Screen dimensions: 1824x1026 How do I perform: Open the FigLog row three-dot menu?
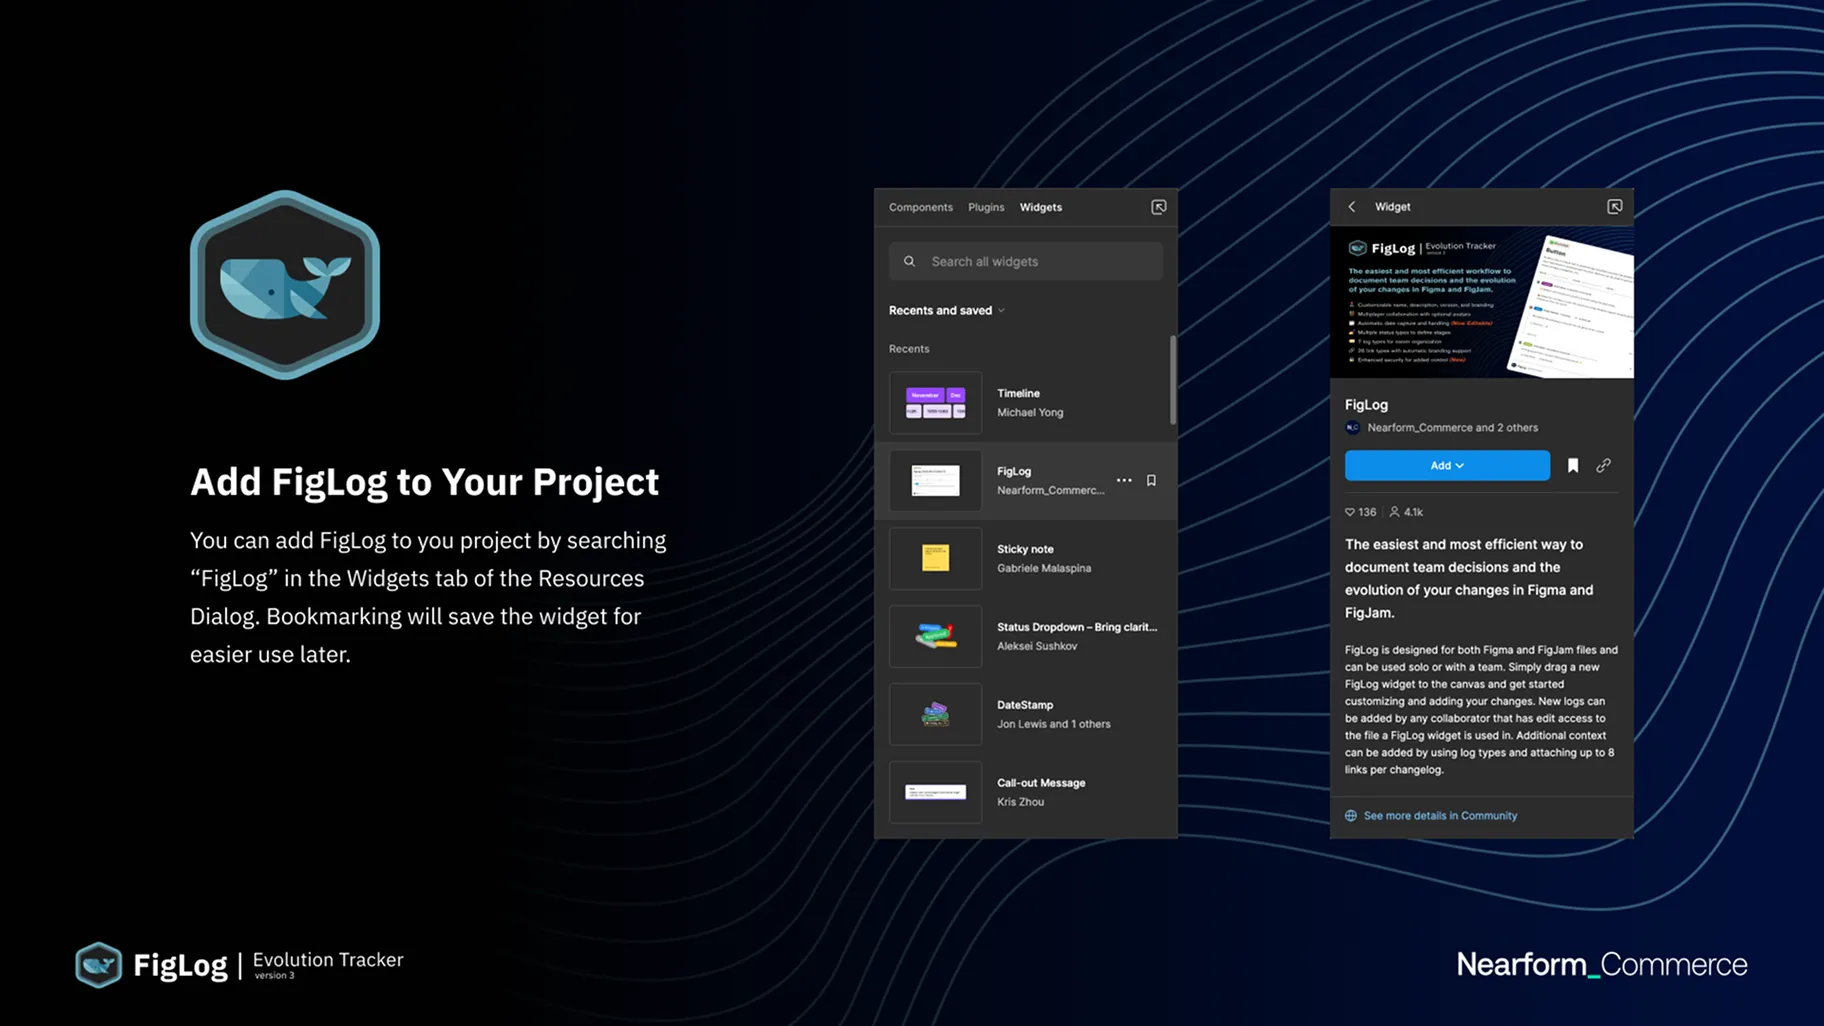tap(1124, 481)
